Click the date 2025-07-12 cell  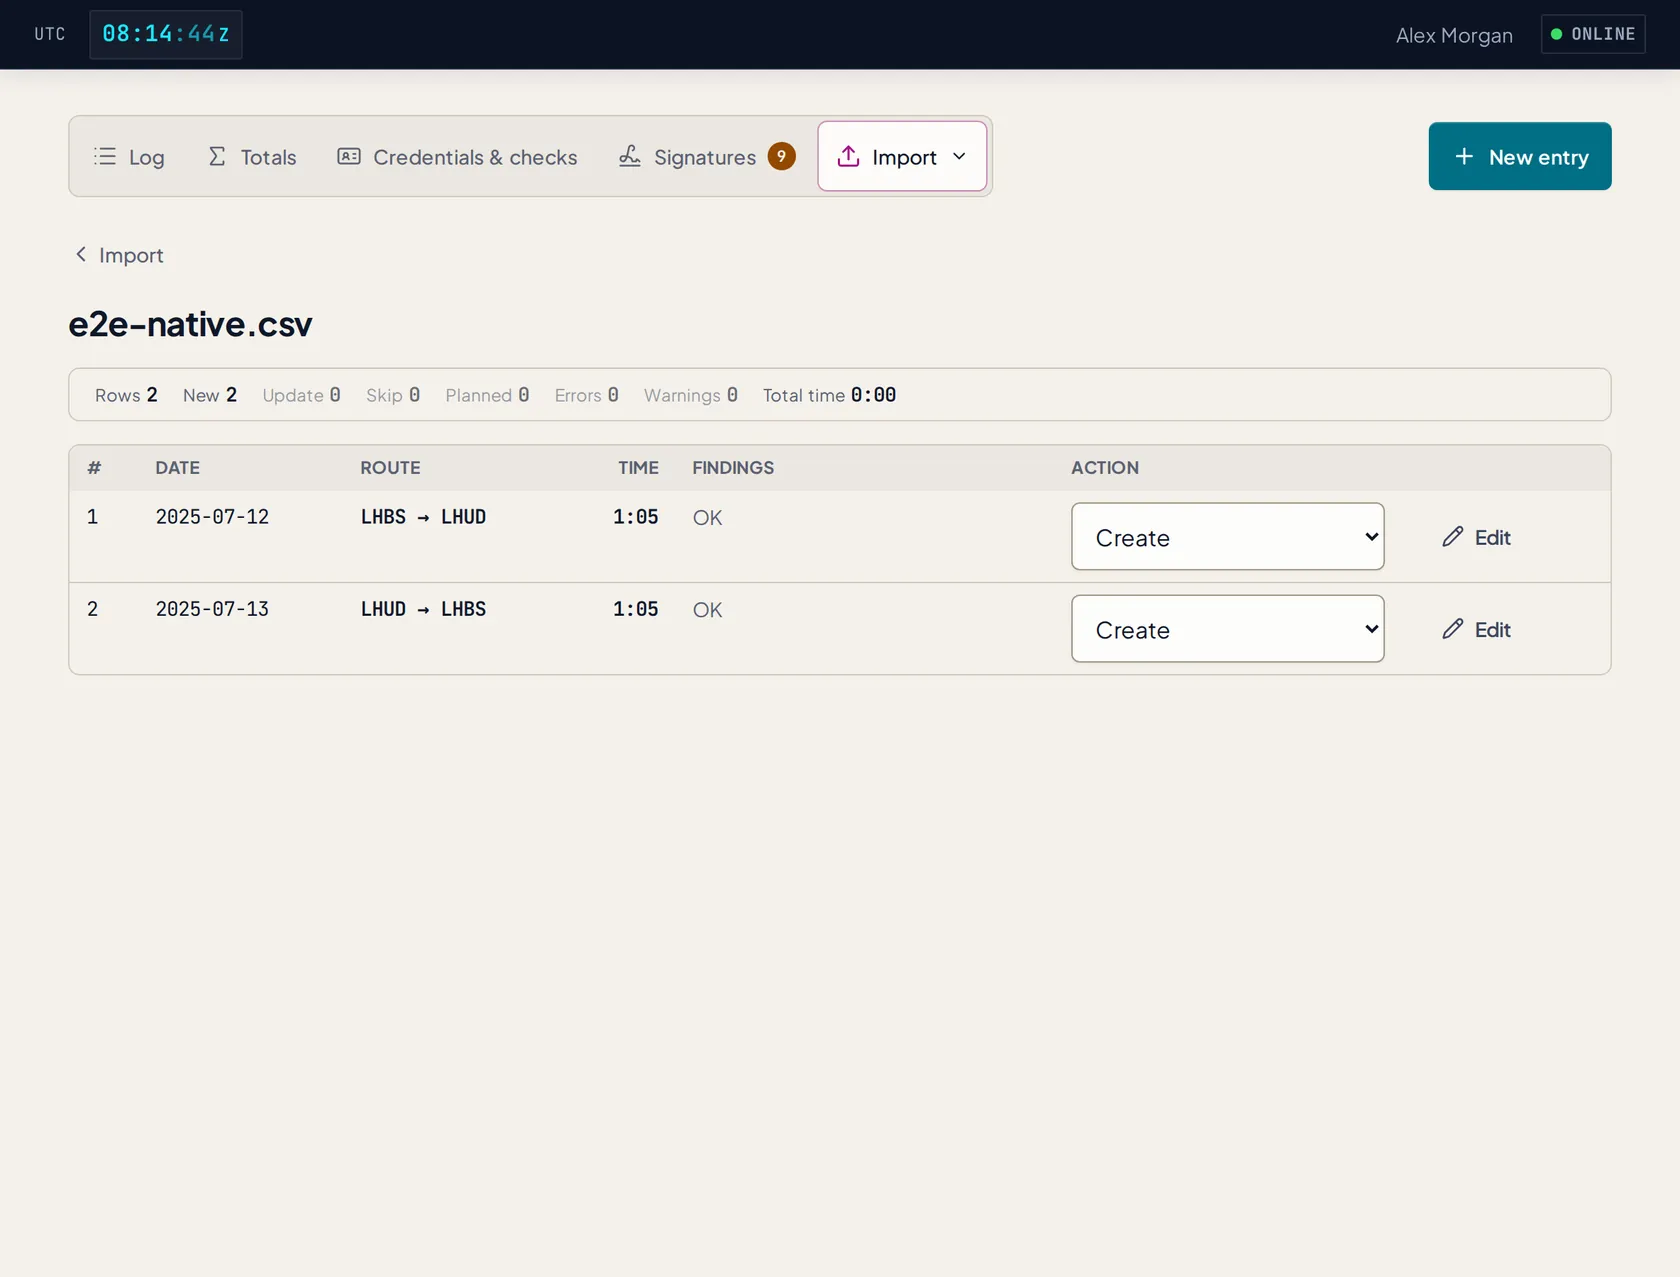pyautogui.click(x=212, y=517)
